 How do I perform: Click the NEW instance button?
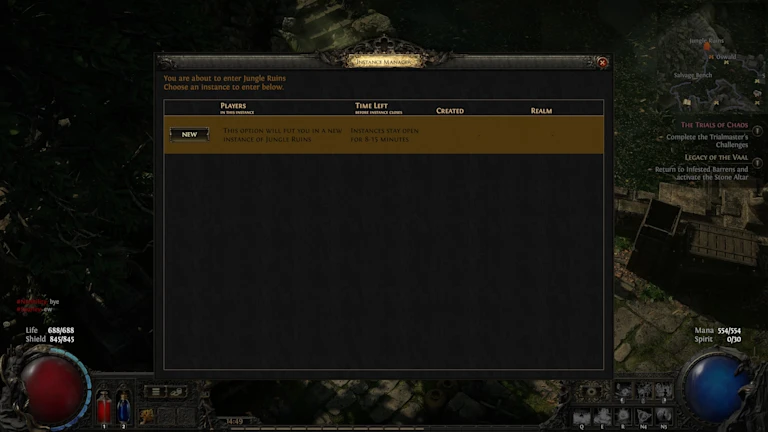[x=190, y=134]
